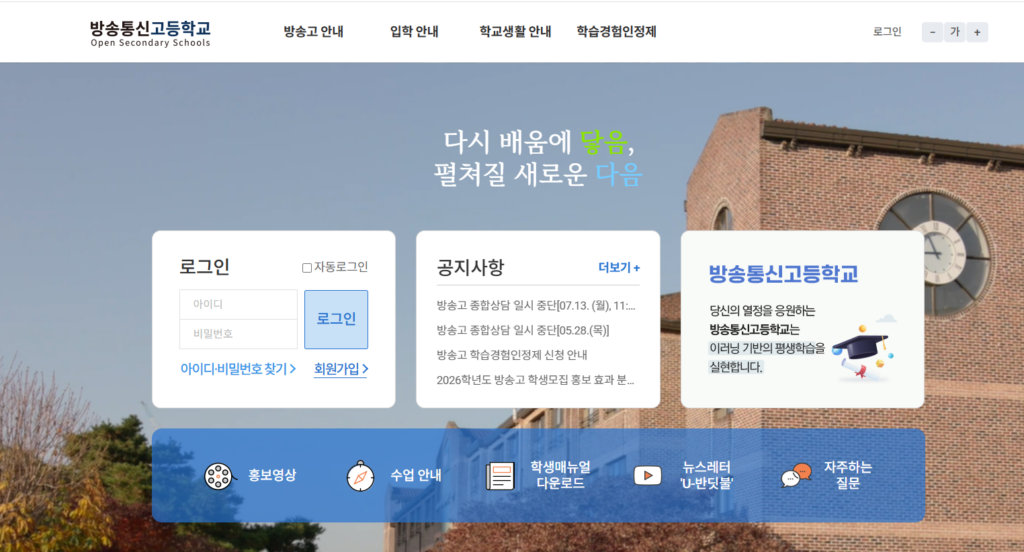Reset font size with 가 button
1024x552 pixels.
955,32
